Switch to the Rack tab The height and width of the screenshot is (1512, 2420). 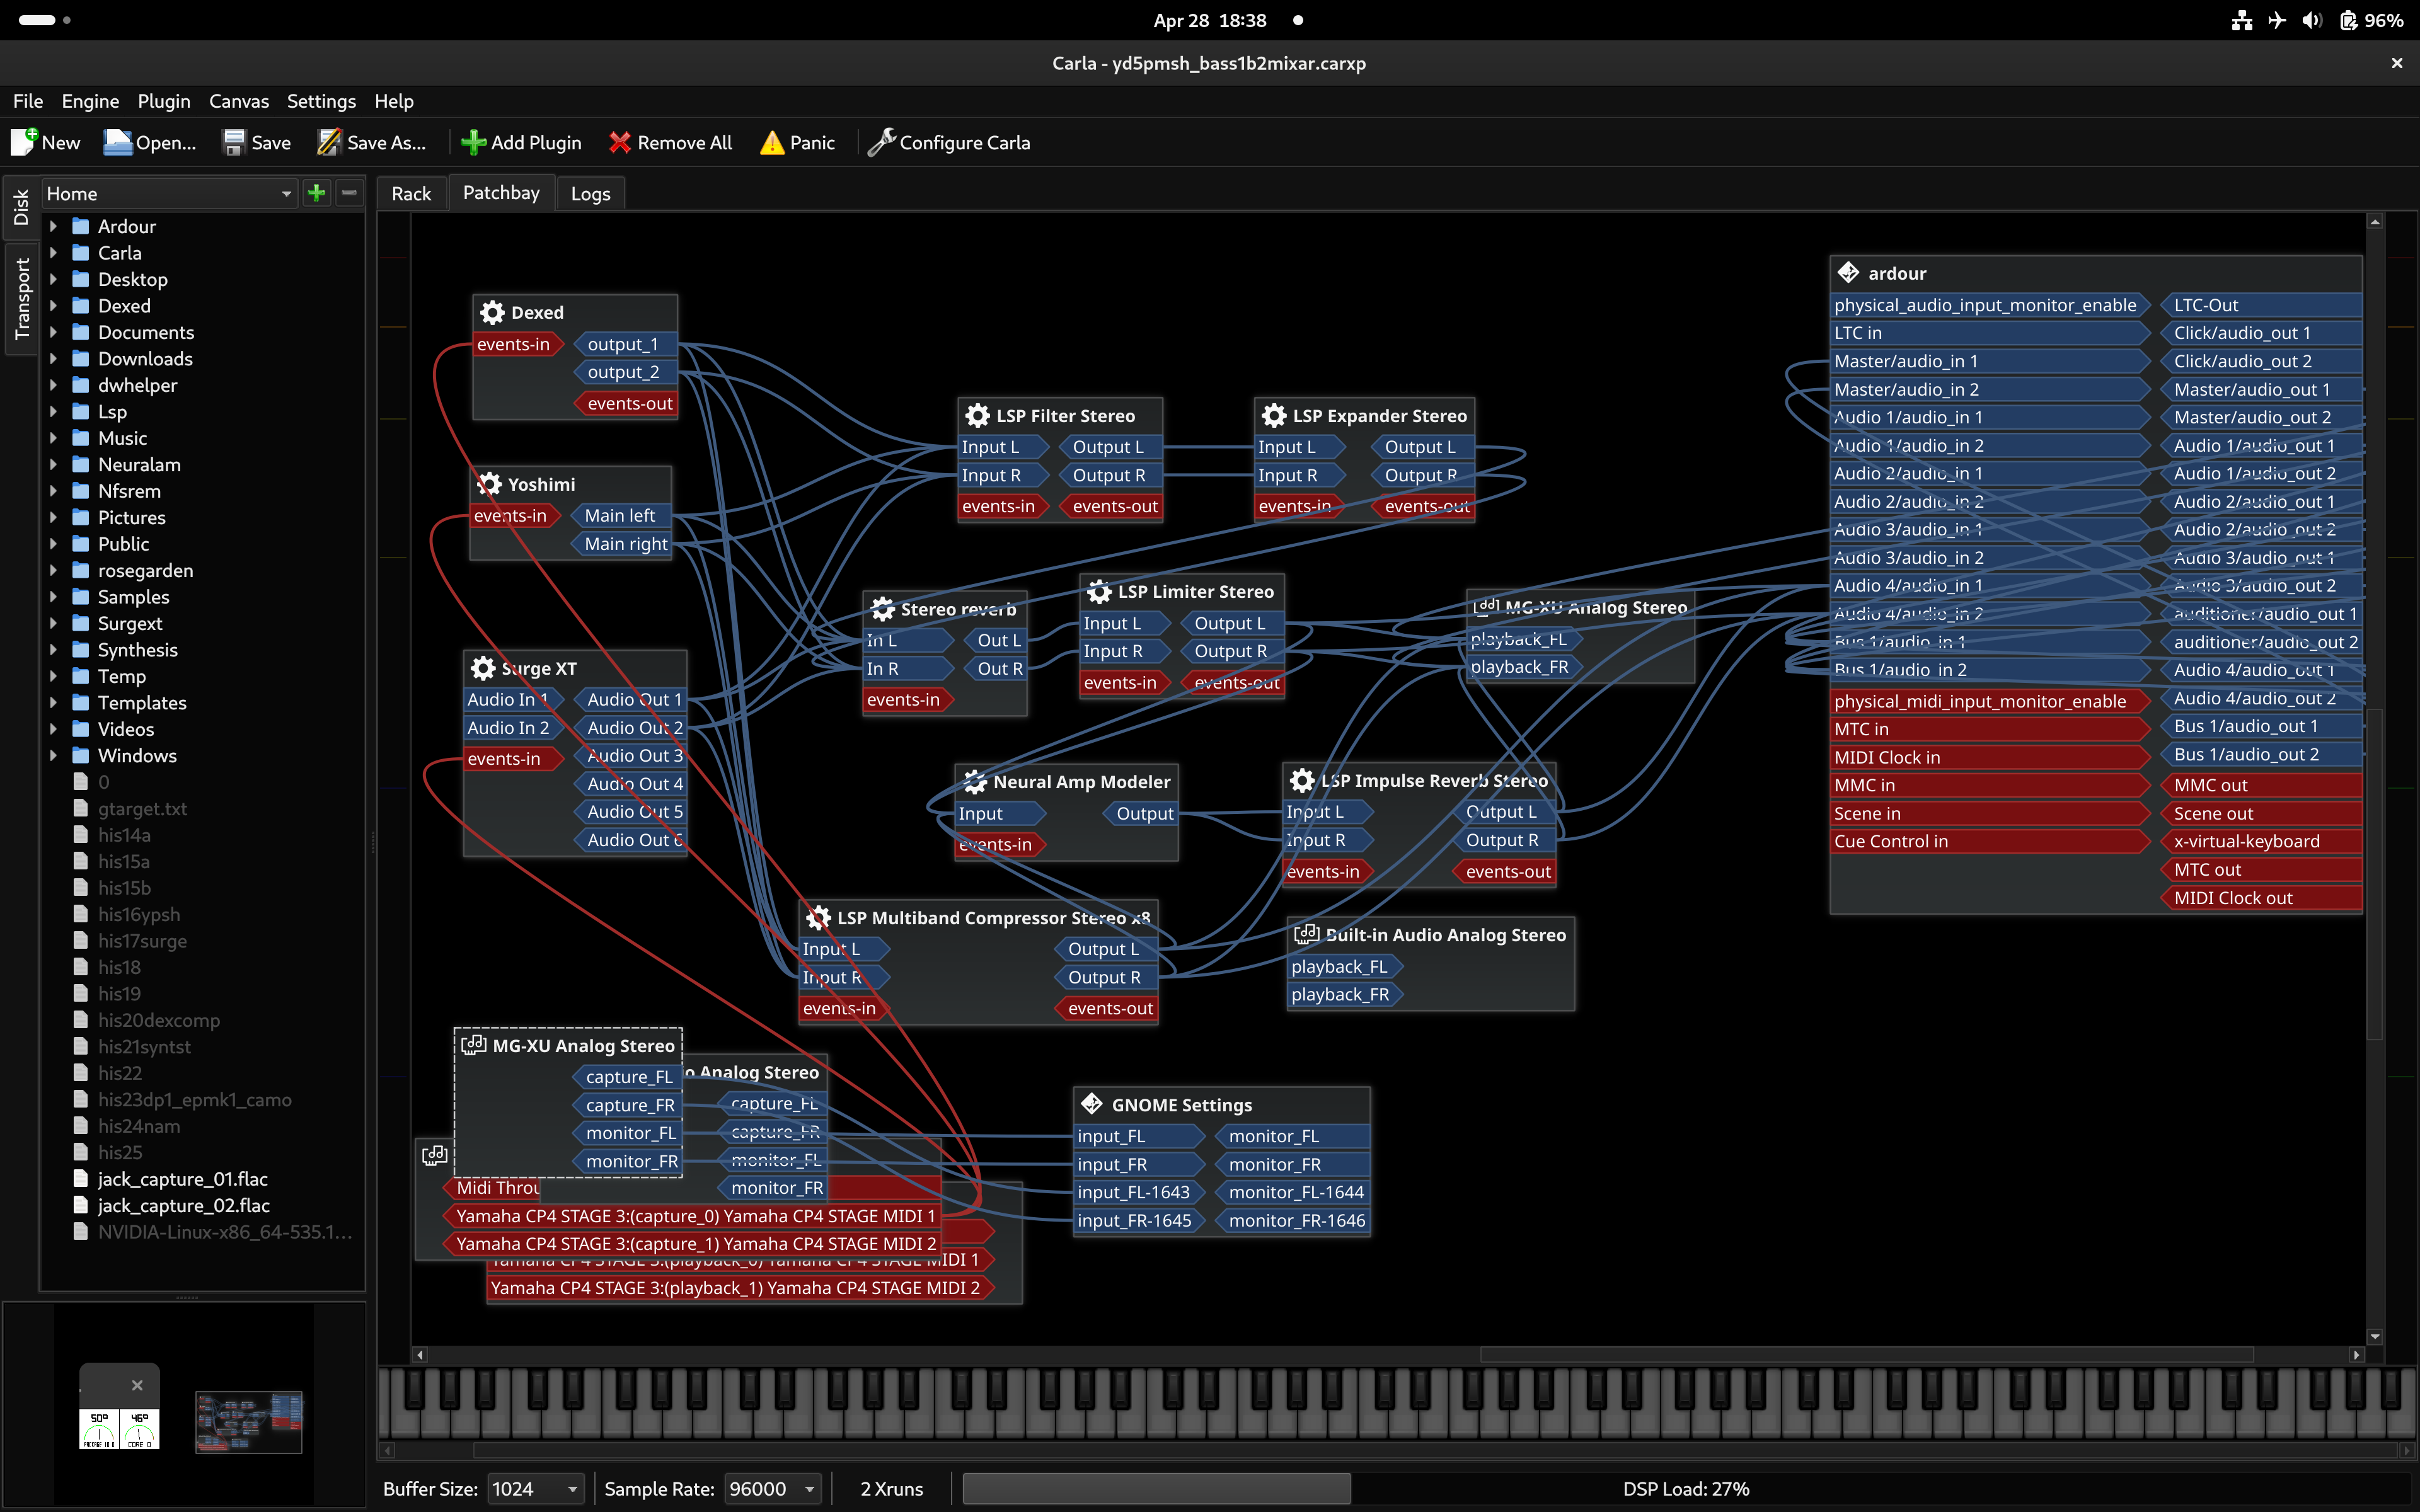[x=411, y=193]
